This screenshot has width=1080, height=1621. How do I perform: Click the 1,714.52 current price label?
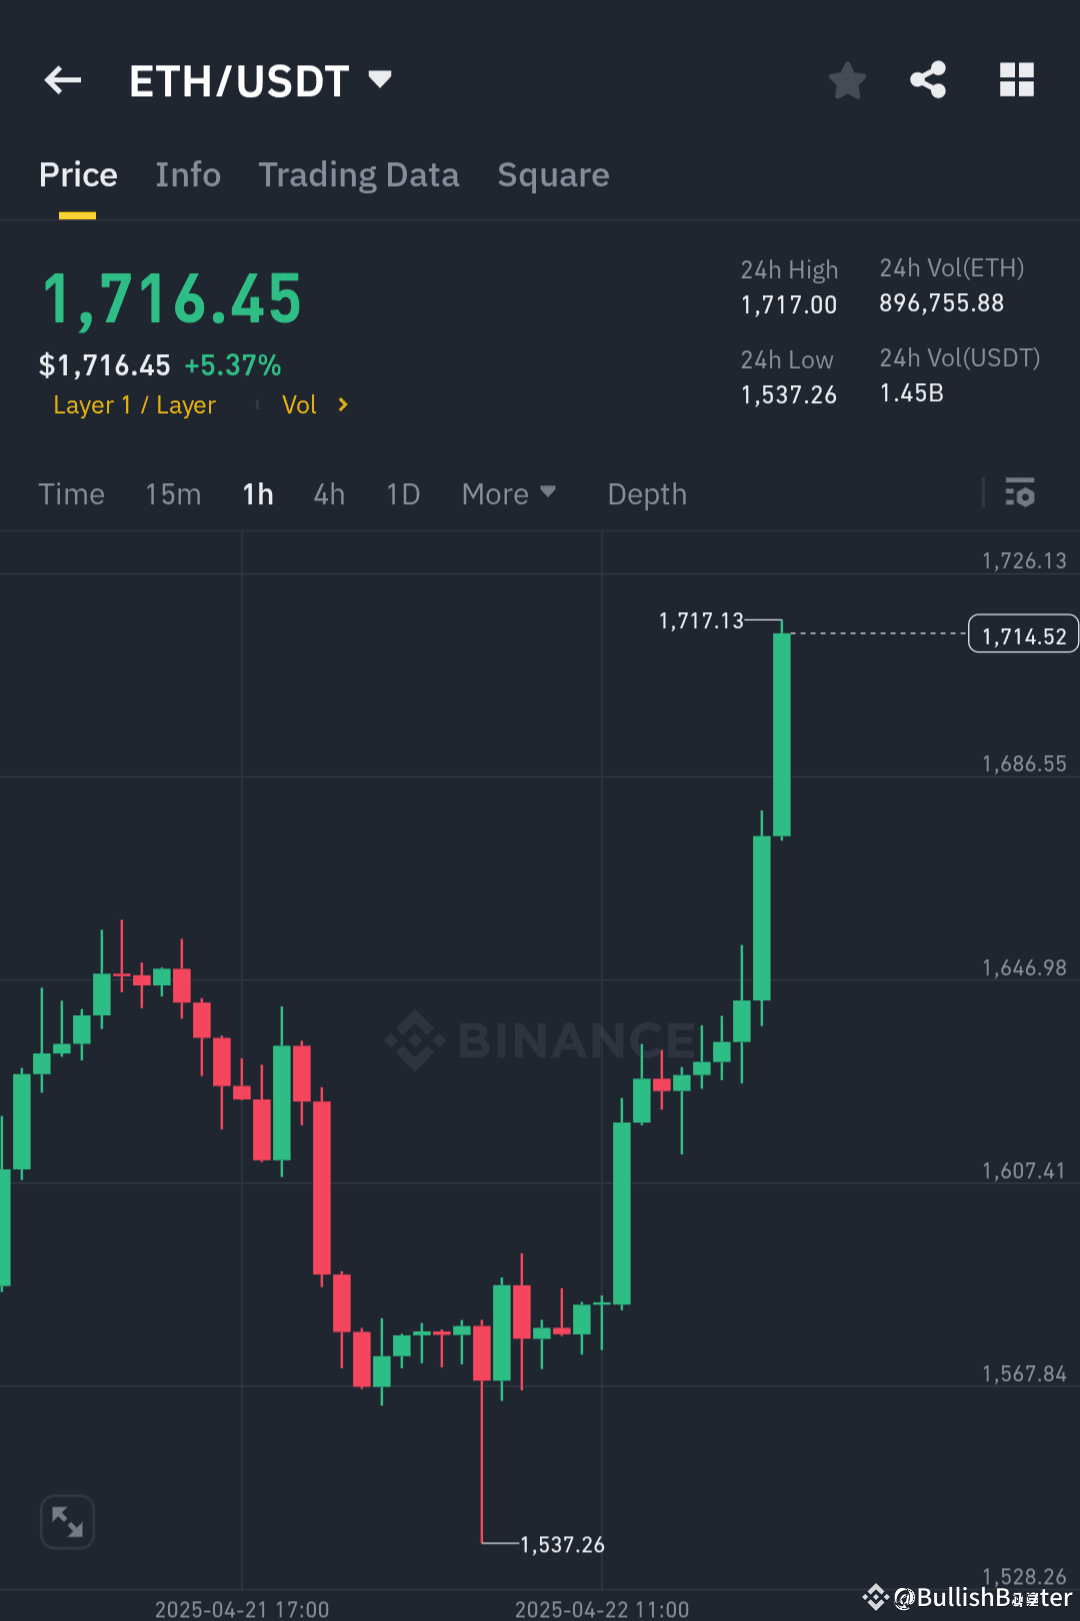(1022, 633)
